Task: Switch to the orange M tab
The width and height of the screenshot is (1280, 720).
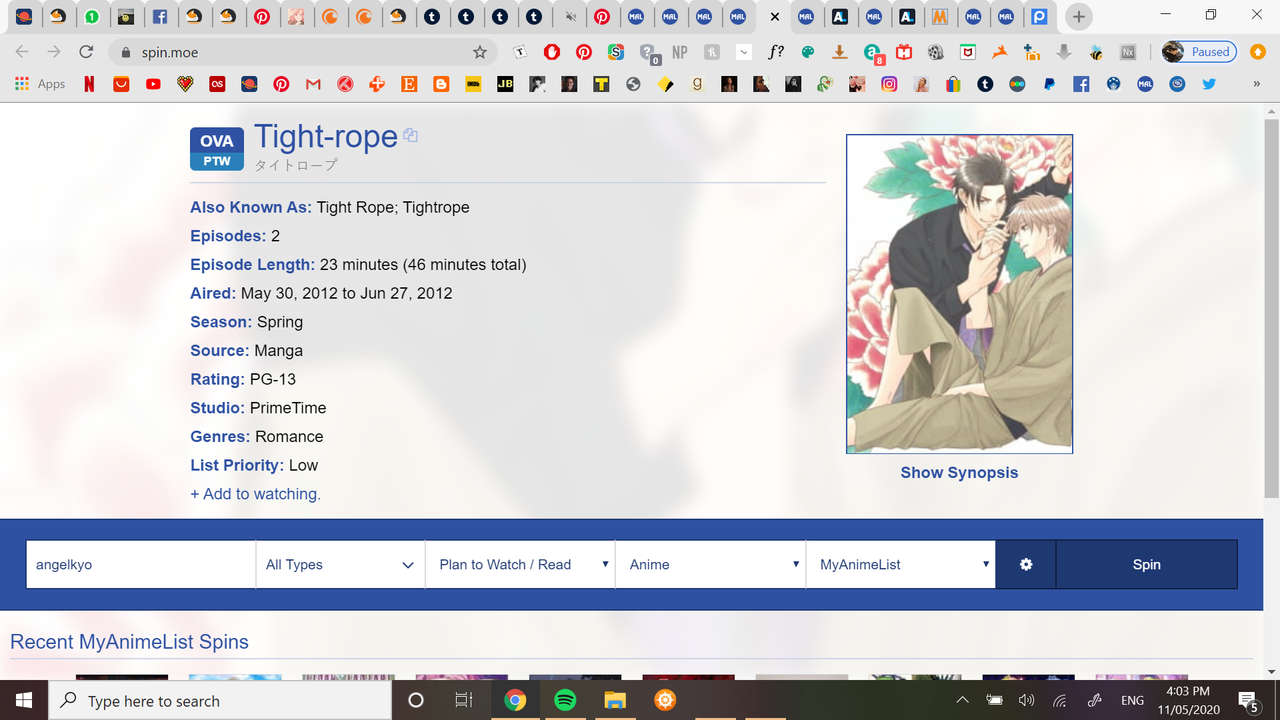Action: (939, 16)
